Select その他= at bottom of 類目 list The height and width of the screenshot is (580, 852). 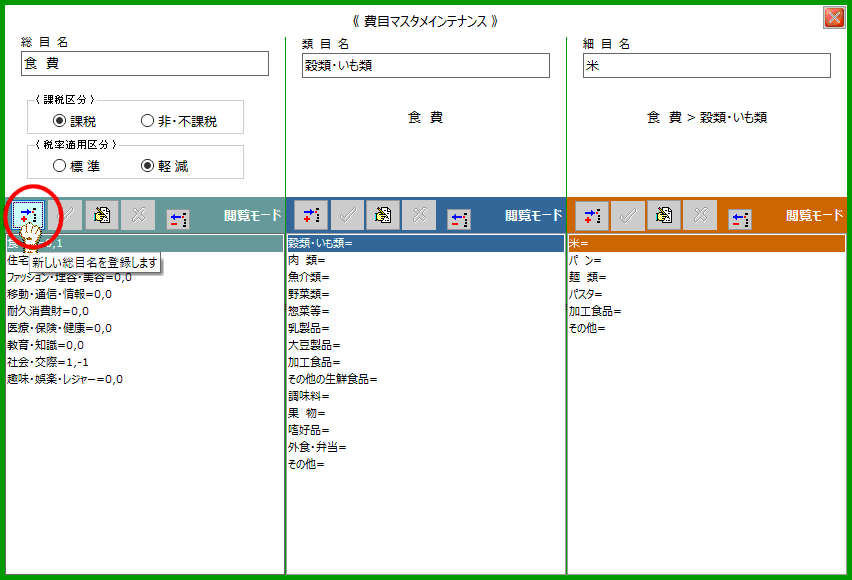pyautogui.click(x=426, y=464)
